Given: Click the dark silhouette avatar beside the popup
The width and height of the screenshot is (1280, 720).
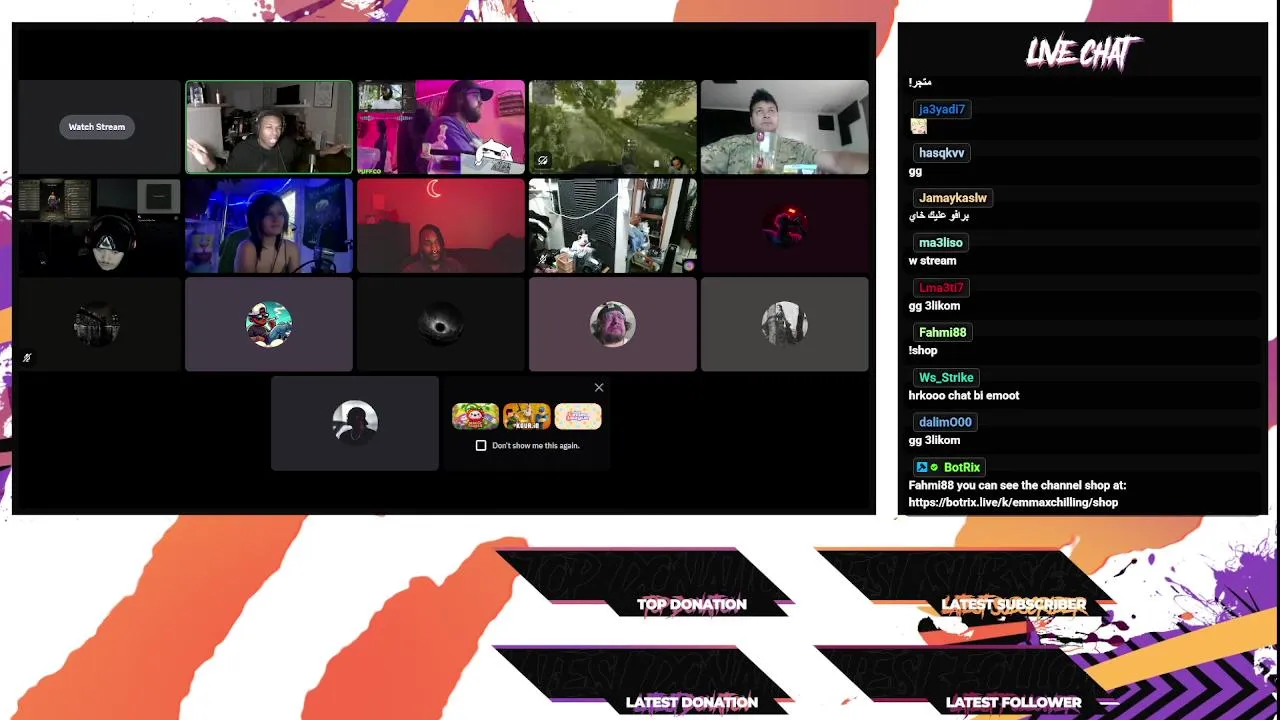Looking at the screenshot, I should [355, 422].
